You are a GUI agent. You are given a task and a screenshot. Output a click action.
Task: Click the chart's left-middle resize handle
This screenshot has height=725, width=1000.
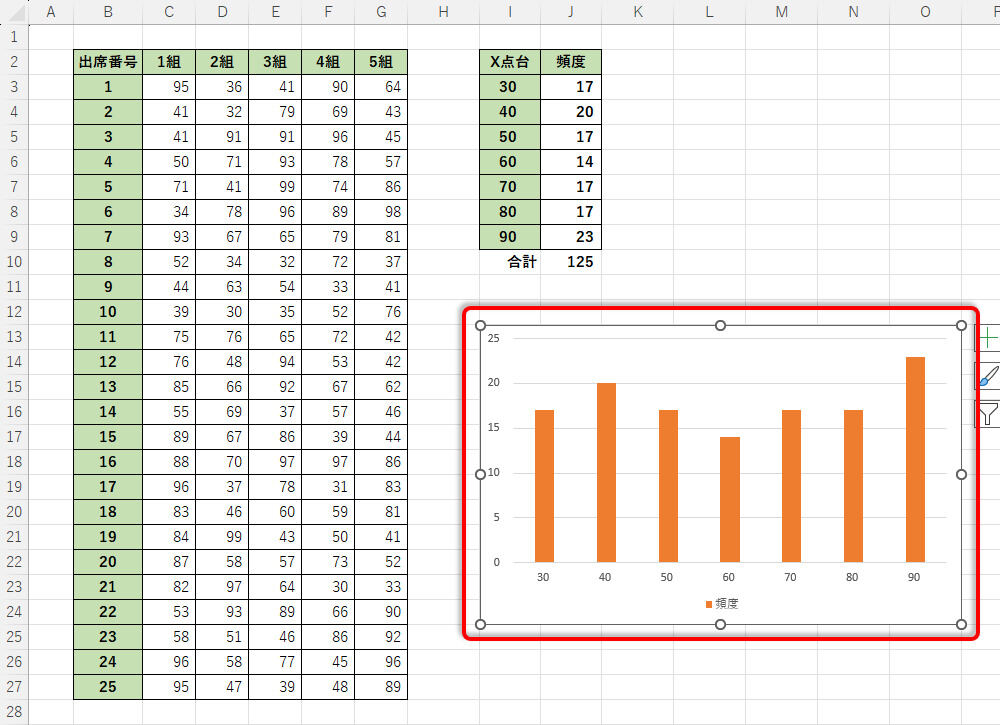point(480,475)
